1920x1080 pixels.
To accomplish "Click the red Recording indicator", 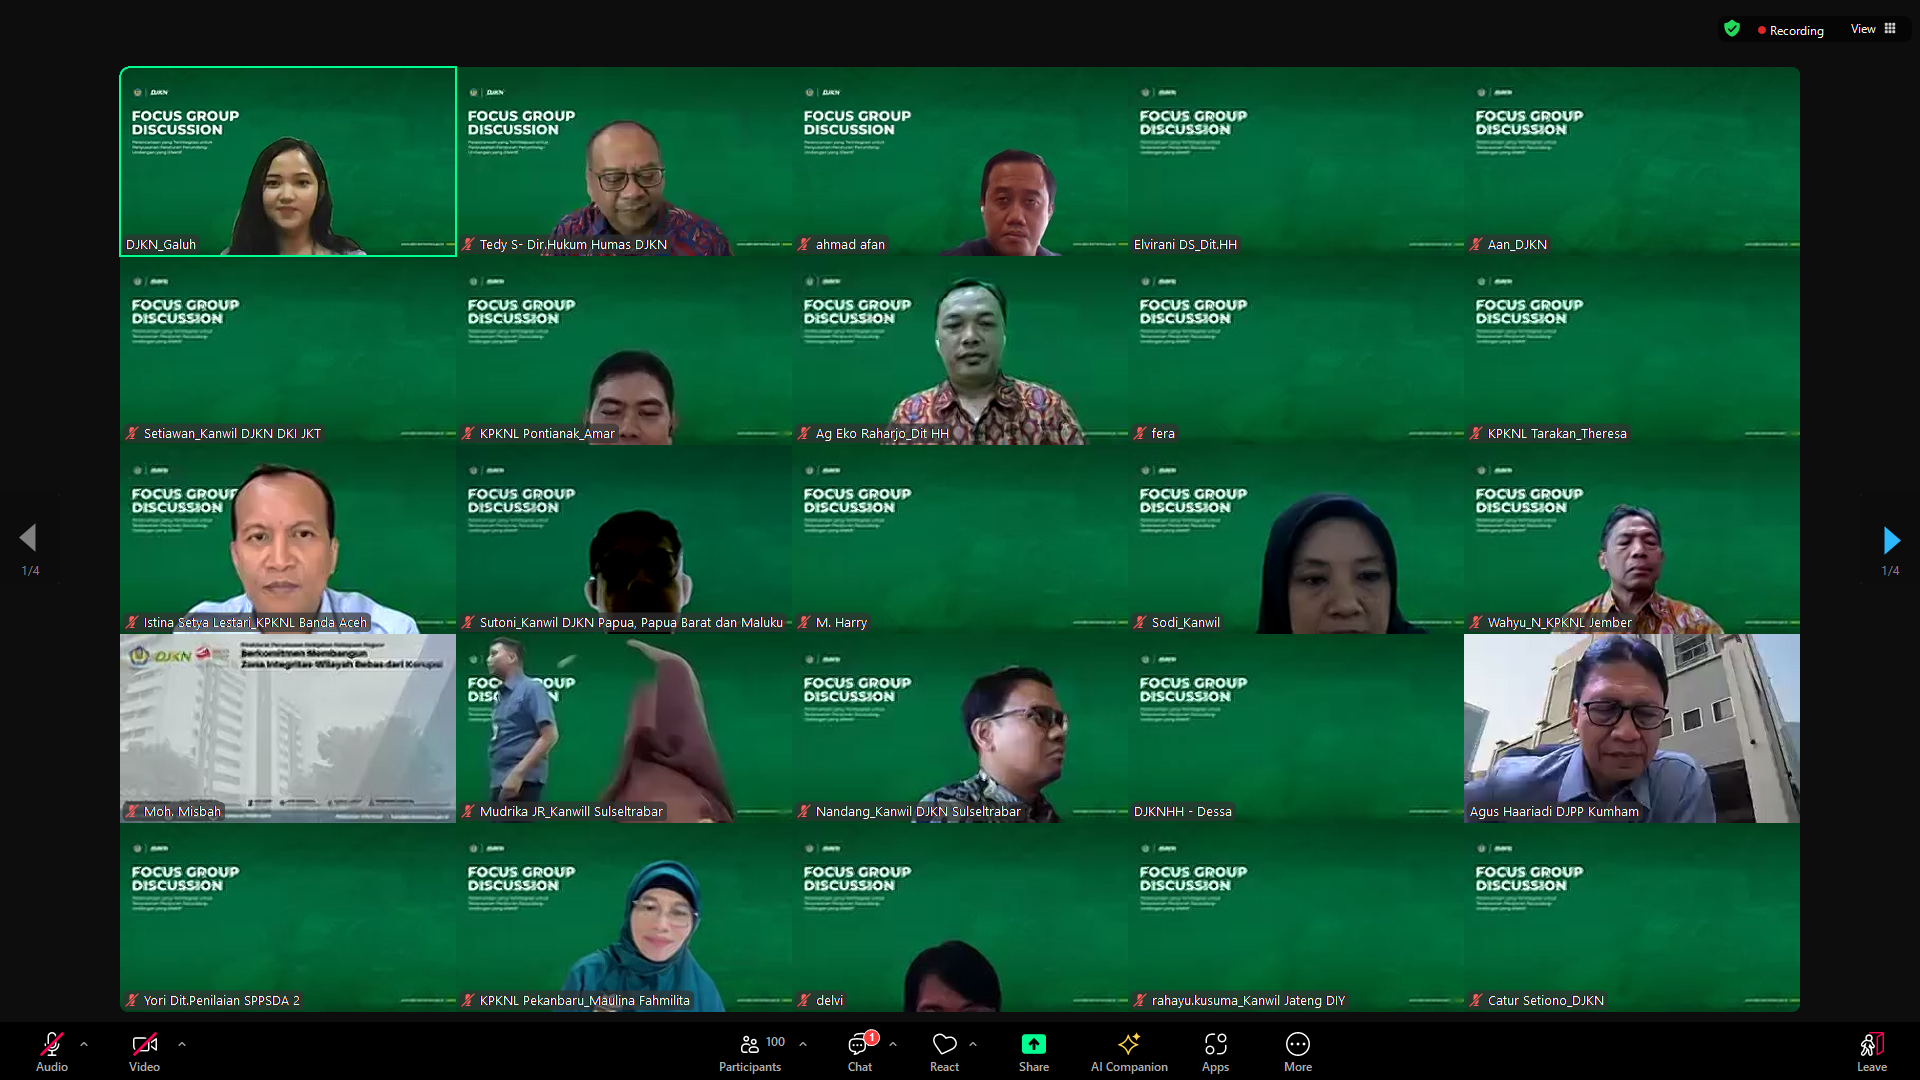I will click(x=1790, y=30).
